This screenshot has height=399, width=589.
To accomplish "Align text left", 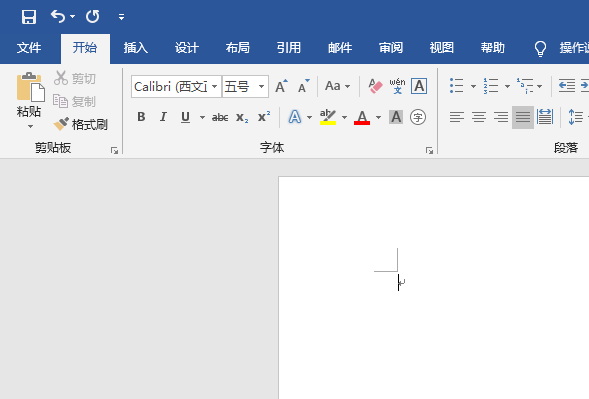I will coord(457,117).
